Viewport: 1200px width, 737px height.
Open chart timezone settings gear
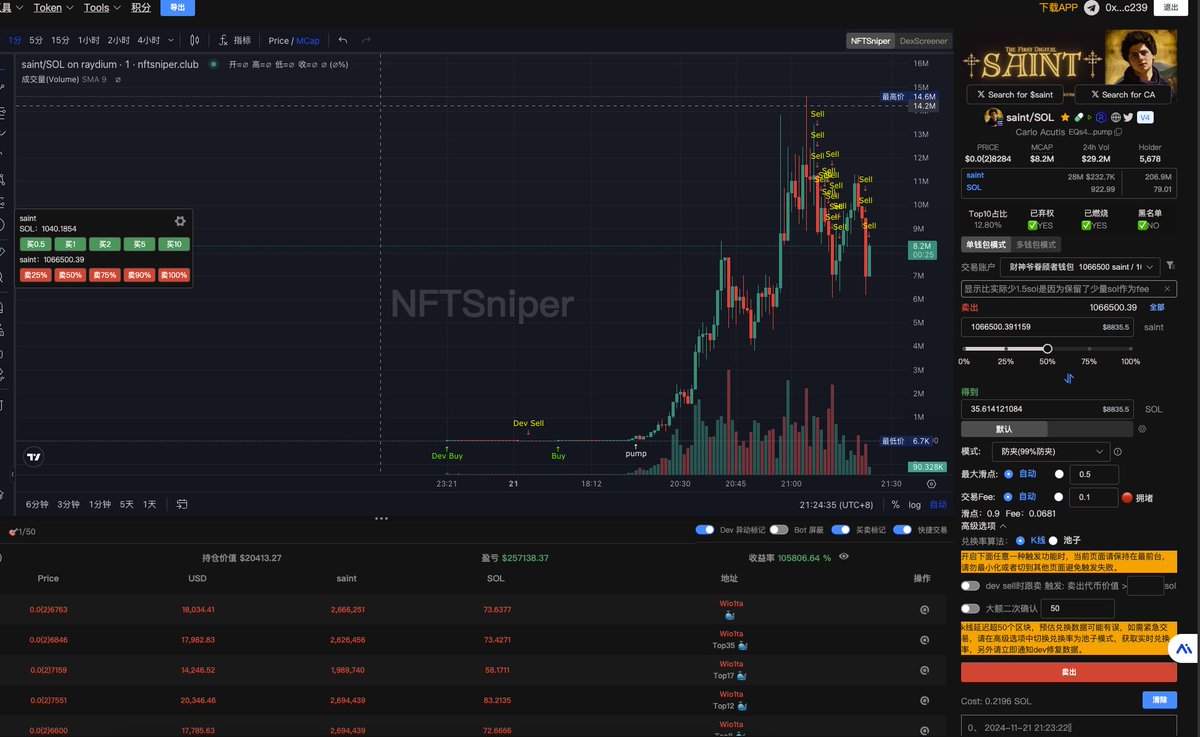[931, 484]
